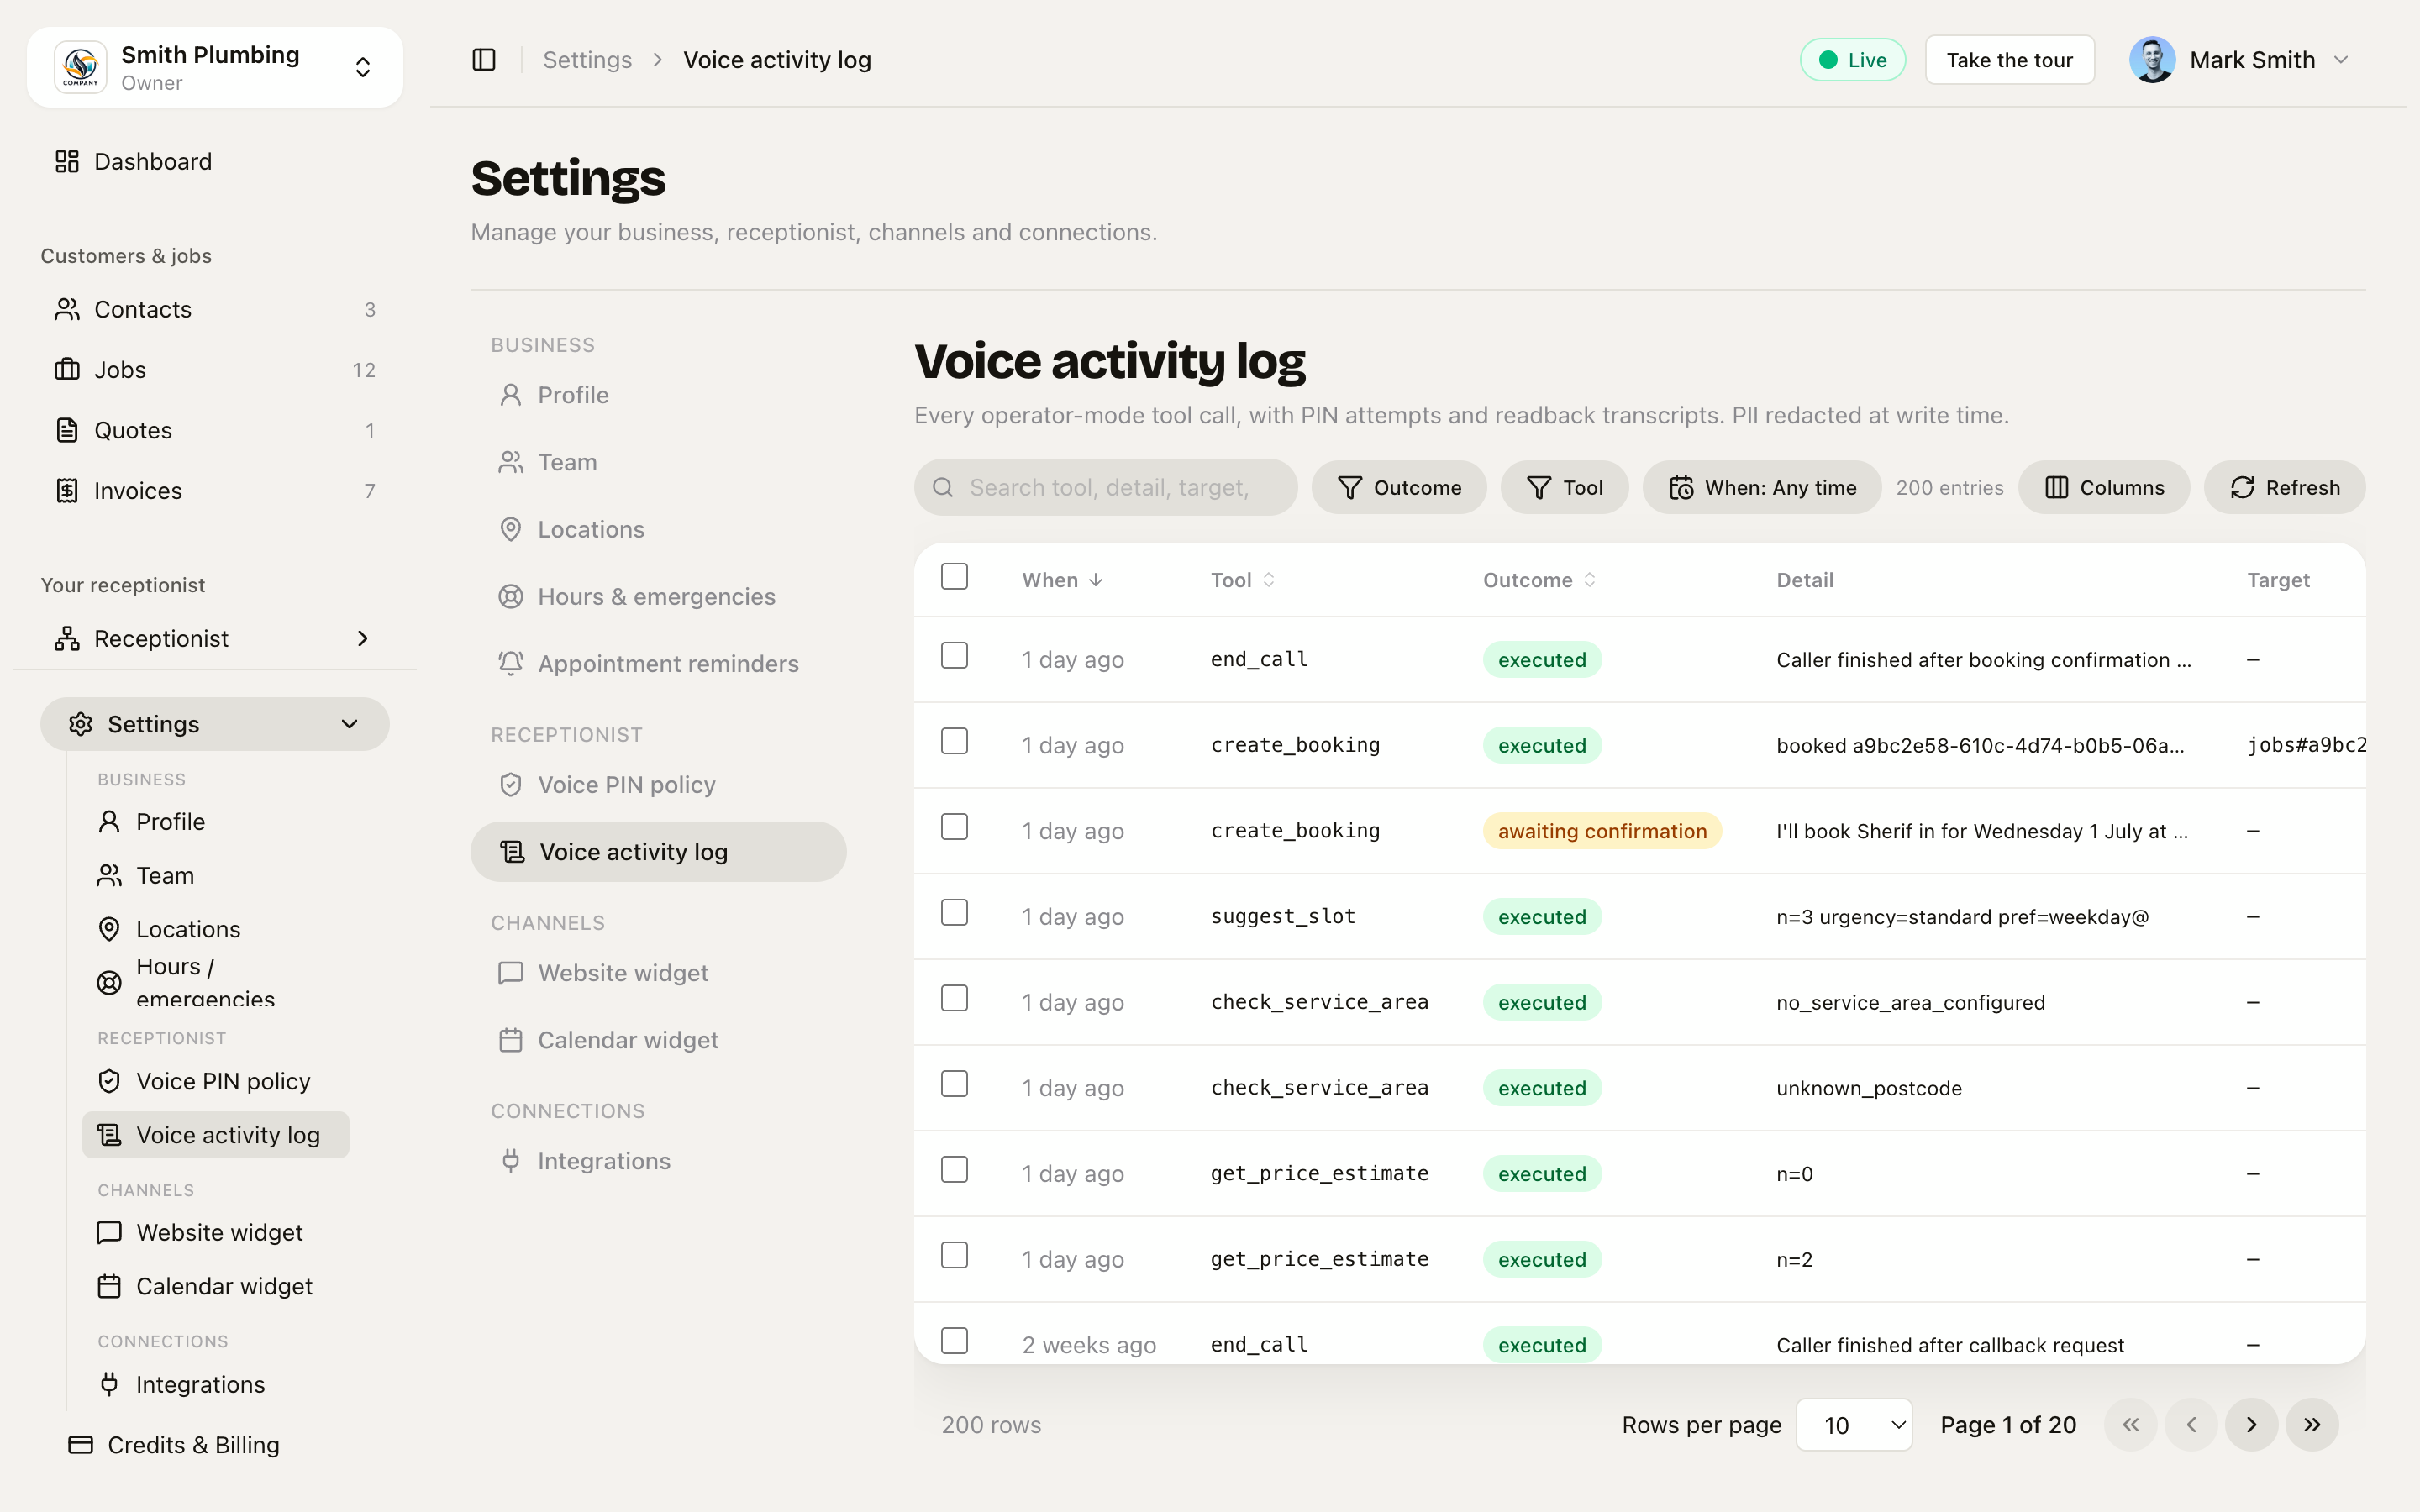Image resolution: width=2420 pixels, height=1512 pixels.
Task: Open Profile in the settings panel
Action: point(659,395)
